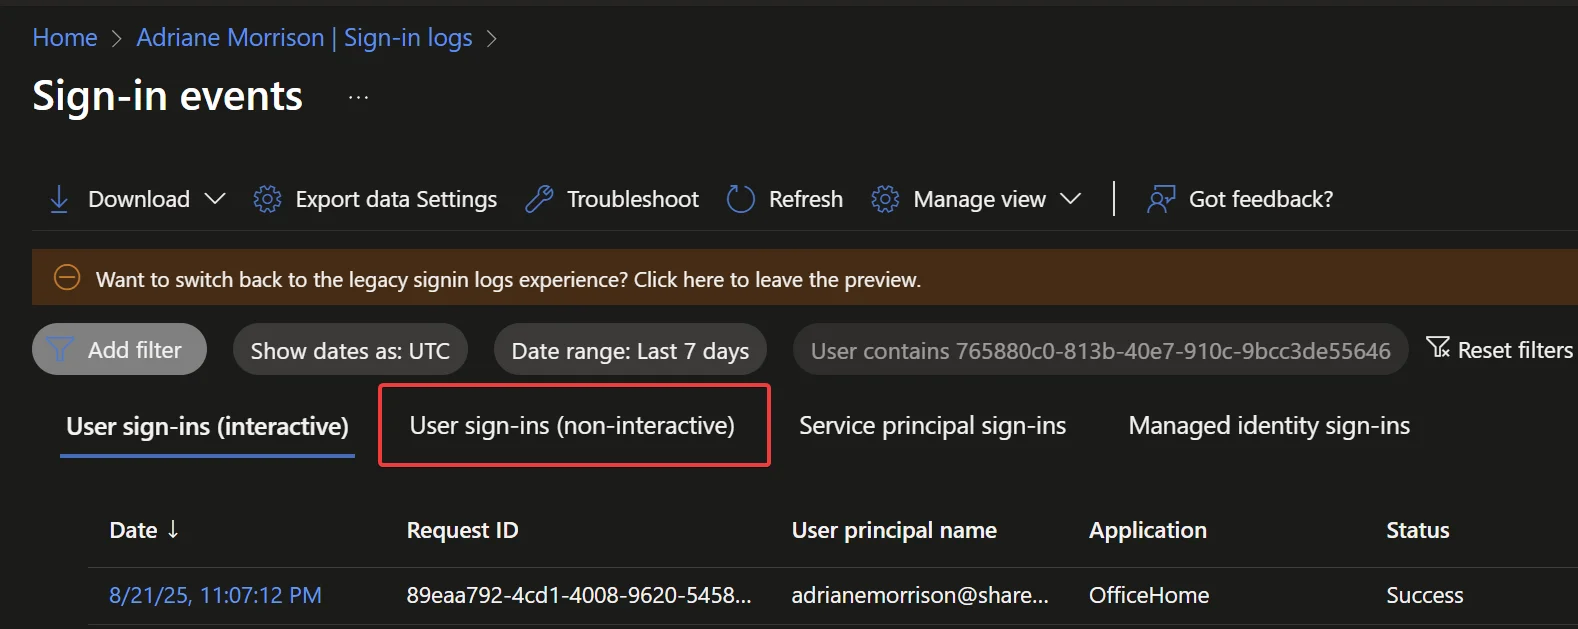Toggle Show dates as: UTC pill
The image size is (1578, 629).
[350, 351]
